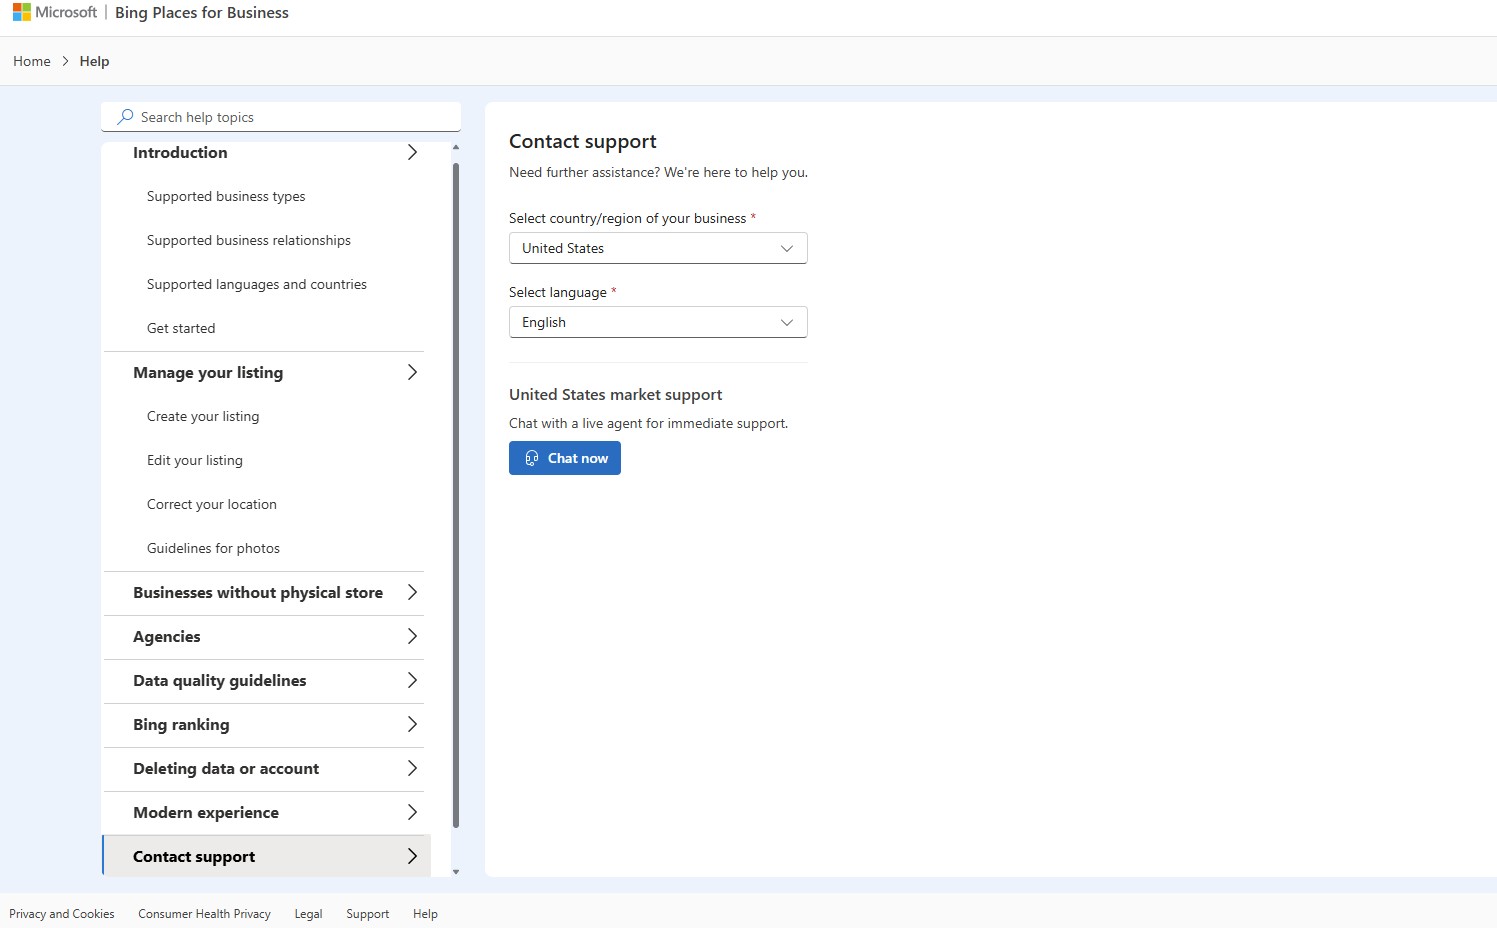
Task: Open the Help footer link
Action: click(425, 914)
